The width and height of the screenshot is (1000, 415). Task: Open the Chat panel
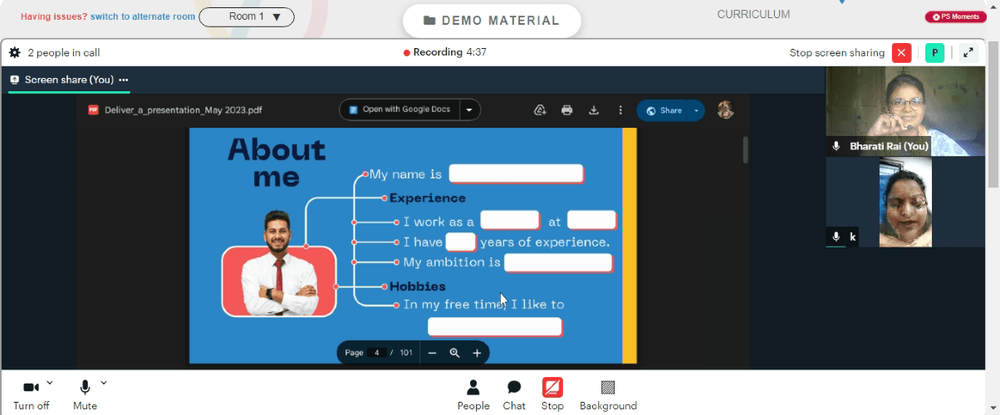(x=514, y=395)
